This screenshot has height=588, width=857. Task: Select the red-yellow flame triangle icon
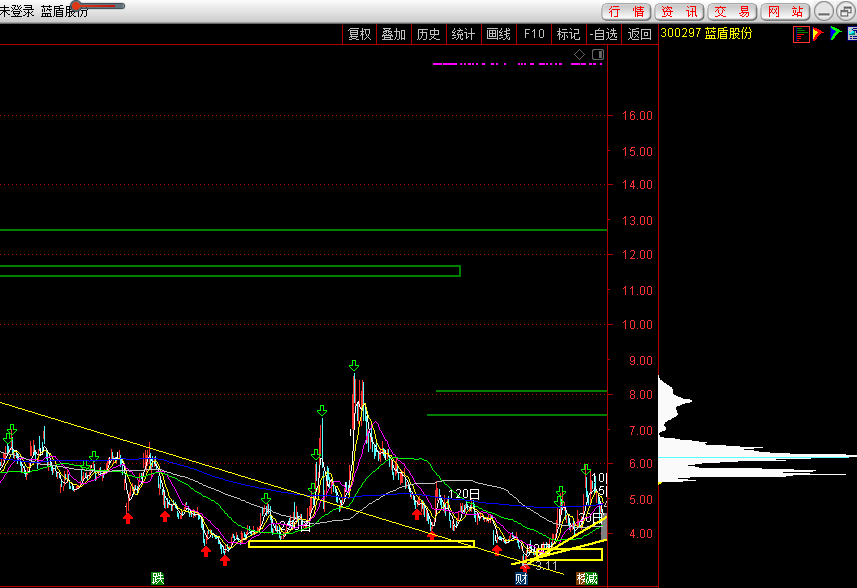coord(818,34)
